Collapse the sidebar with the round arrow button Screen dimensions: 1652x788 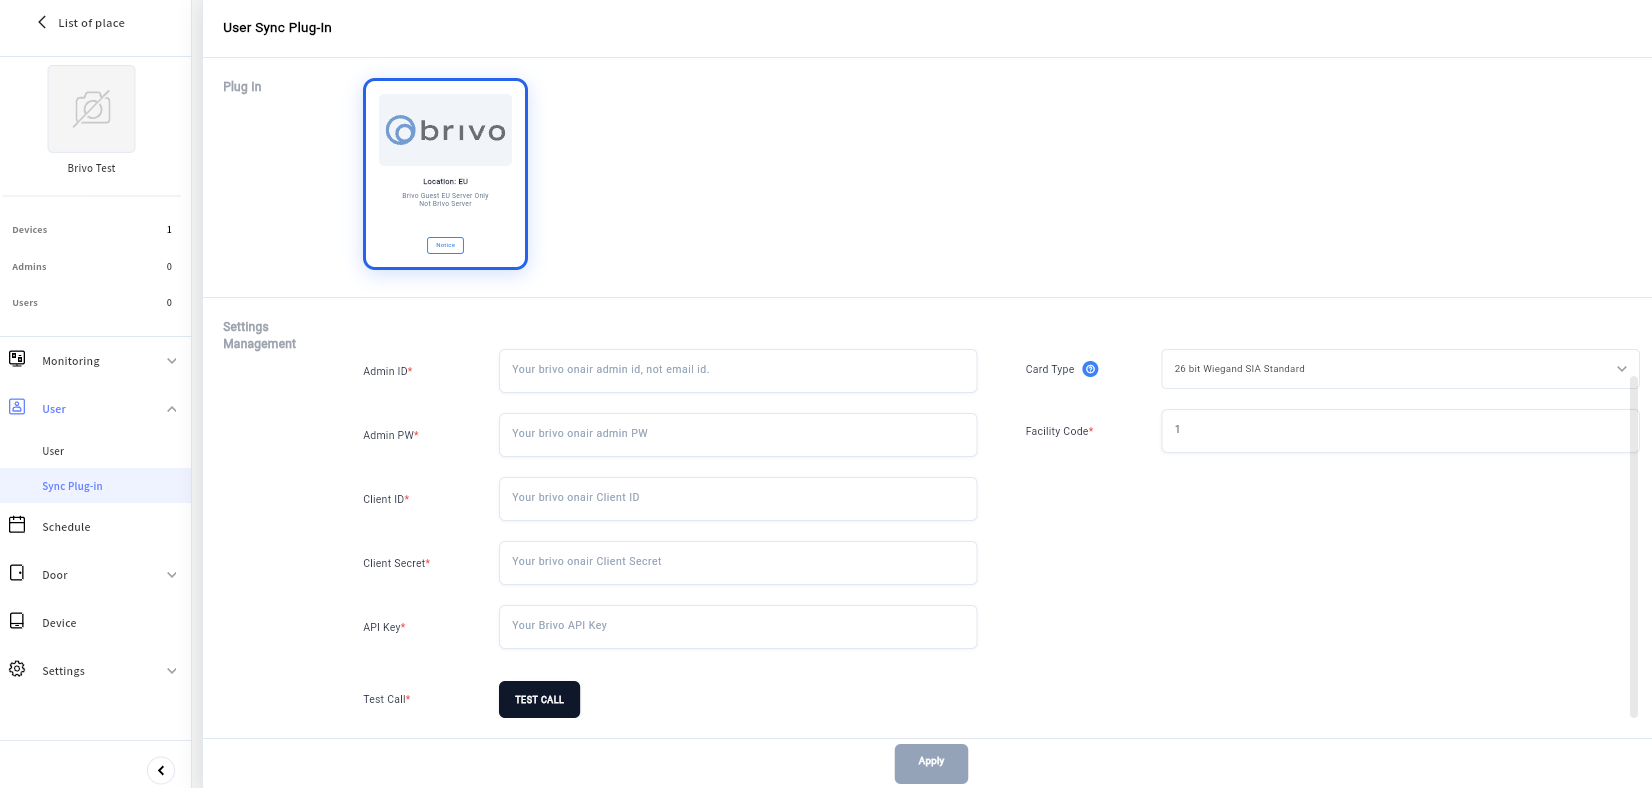pyautogui.click(x=161, y=770)
